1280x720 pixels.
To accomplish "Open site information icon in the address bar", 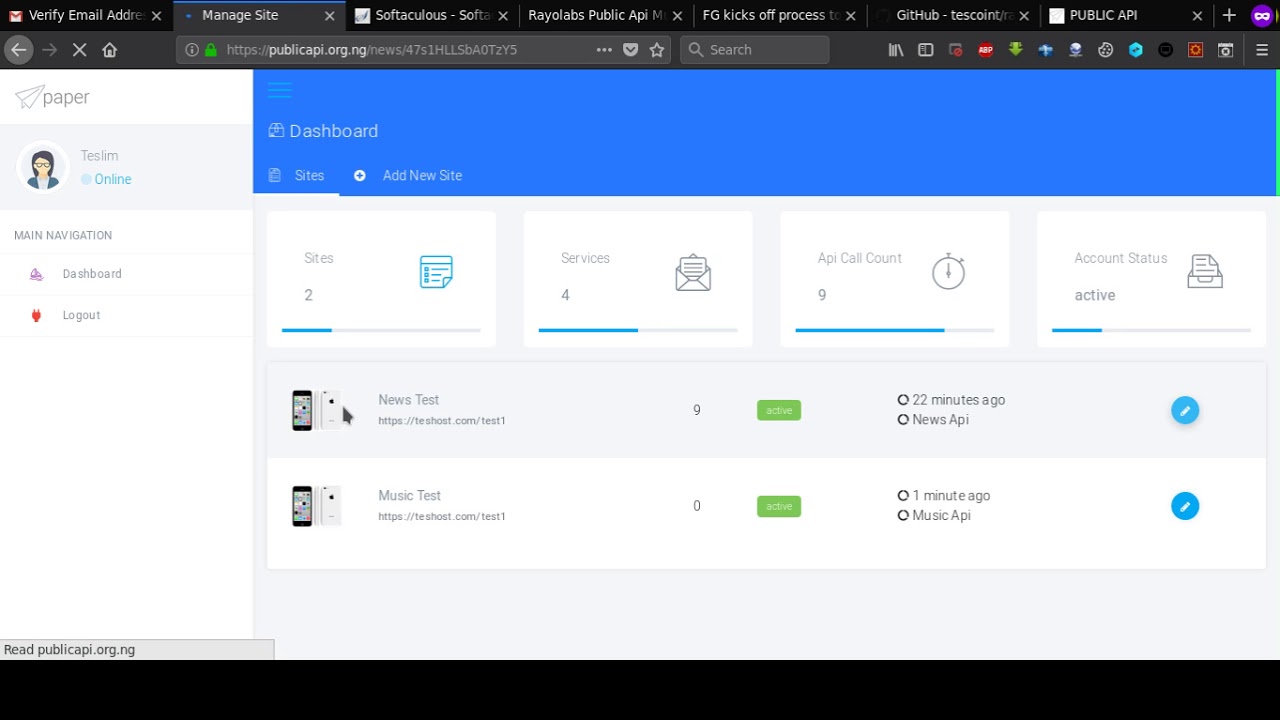I will coord(191,50).
